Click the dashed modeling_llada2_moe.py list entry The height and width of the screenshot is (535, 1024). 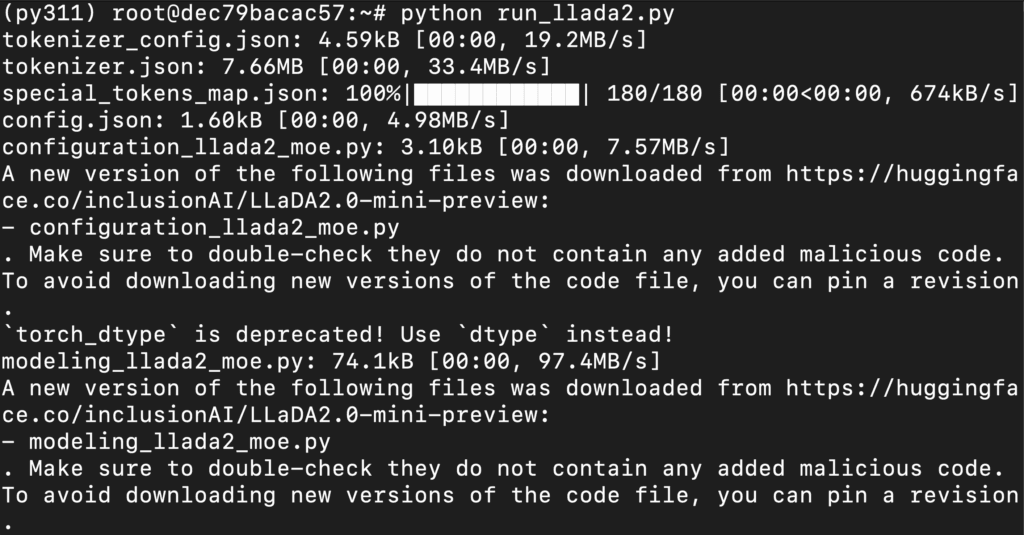[x=180, y=441]
